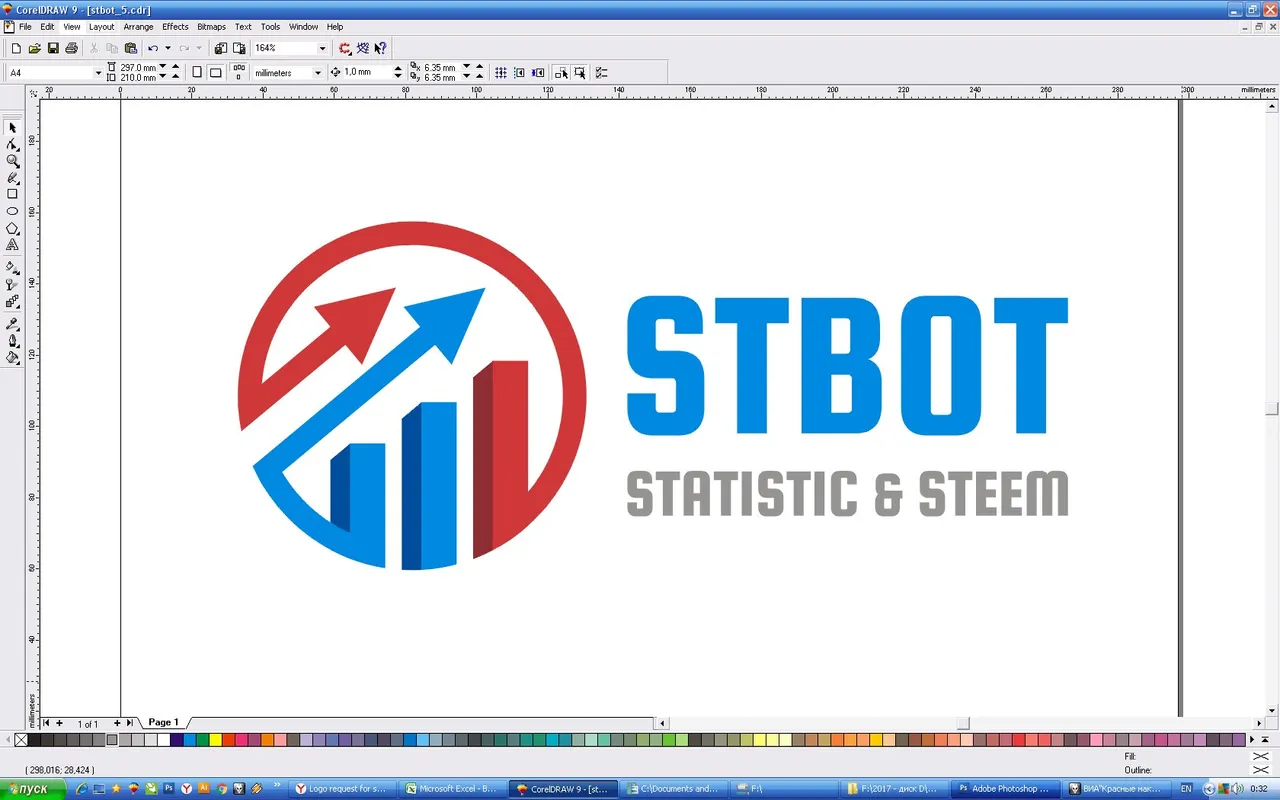This screenshot has height=800, width=1280.
Task: Toggle Snap to Objects
Action: tap(538, 72)
